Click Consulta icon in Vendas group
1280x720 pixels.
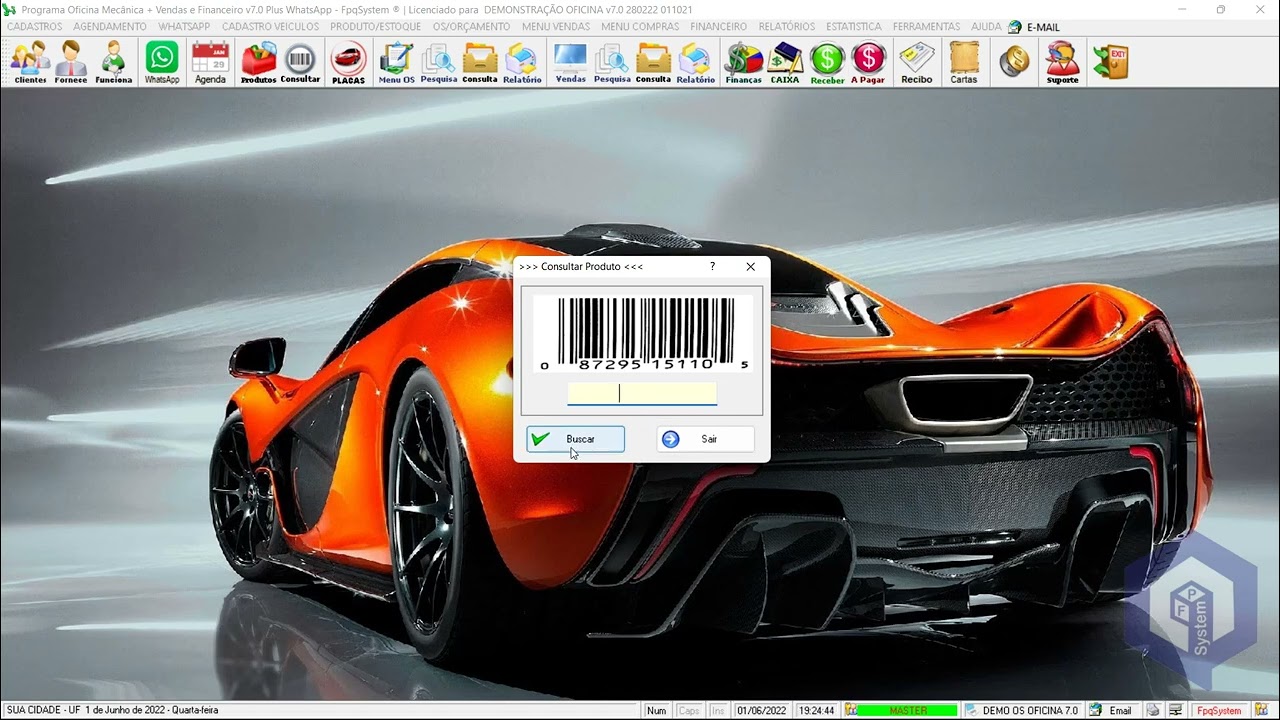[653, 62]
